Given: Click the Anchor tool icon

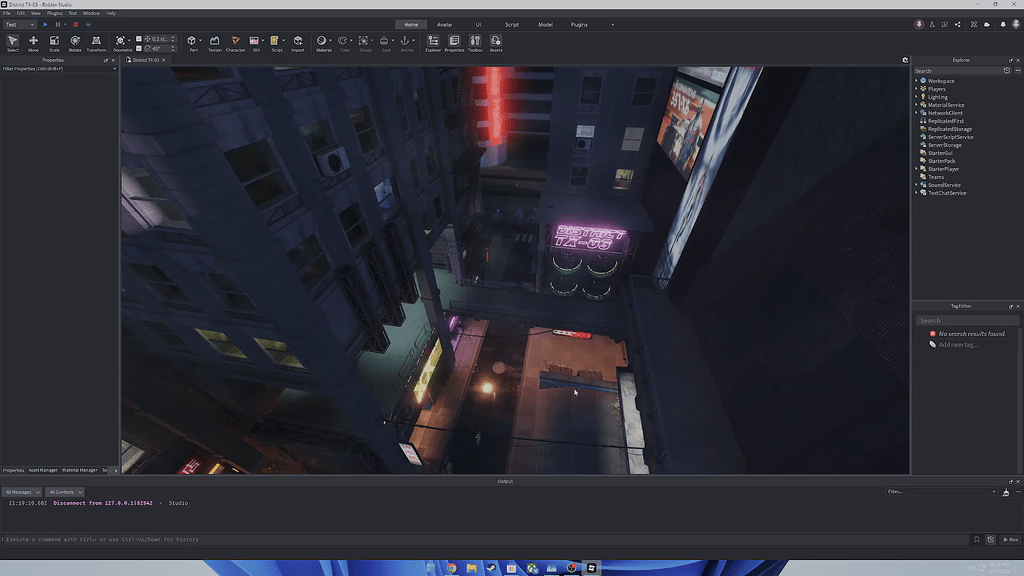Looking at the screenshot, I should tap(405, 41).
